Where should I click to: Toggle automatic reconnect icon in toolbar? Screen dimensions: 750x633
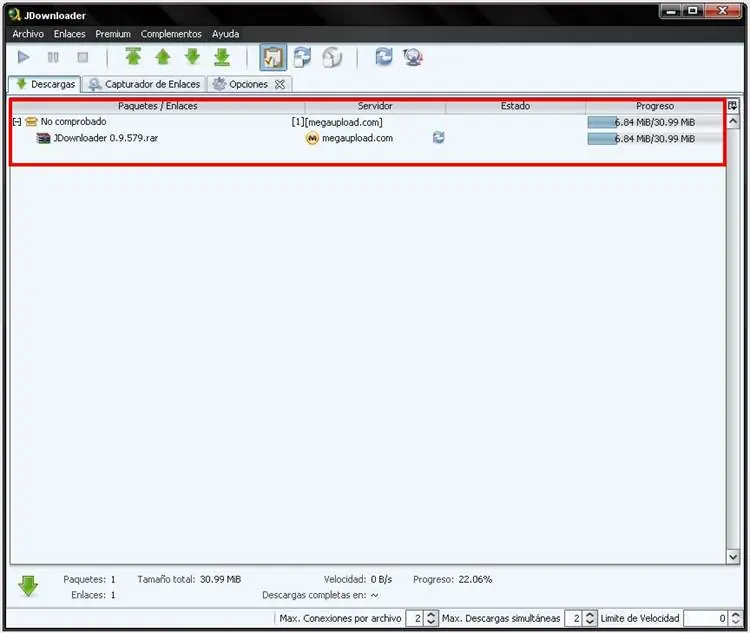[x=302, y=57]
